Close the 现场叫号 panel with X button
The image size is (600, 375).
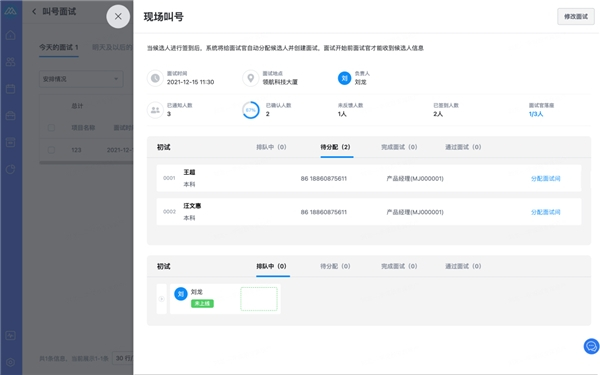[x=118, y=16]
